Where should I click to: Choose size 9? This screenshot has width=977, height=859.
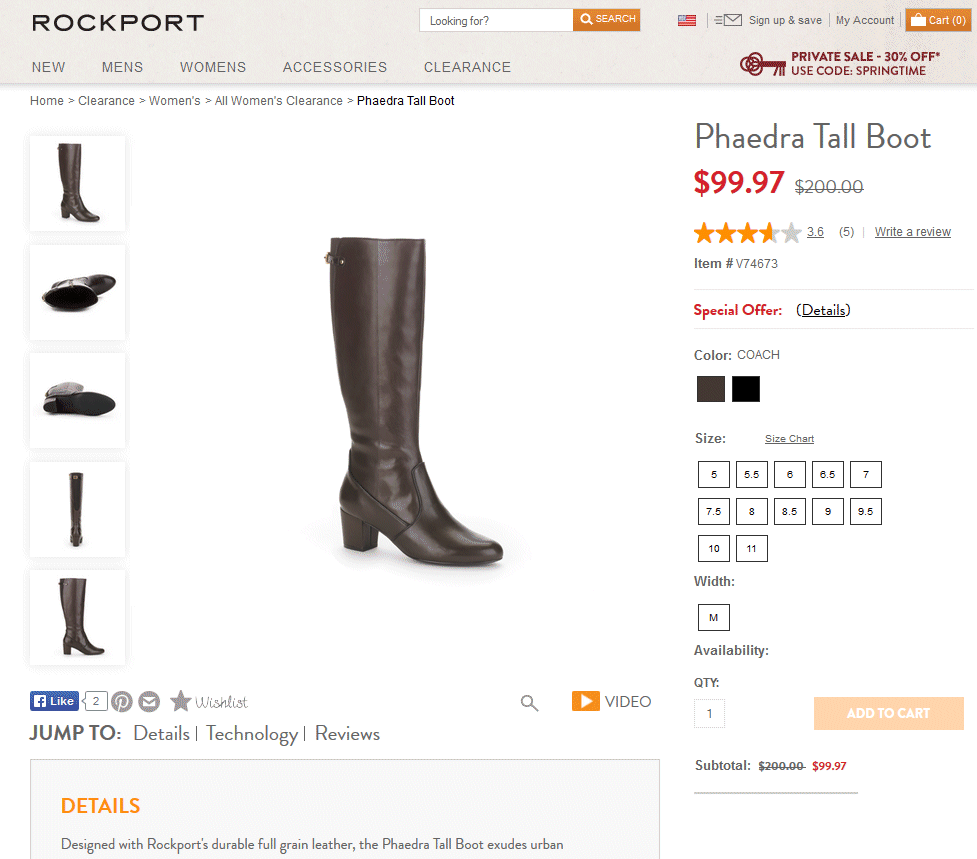(x=827, y=511)
